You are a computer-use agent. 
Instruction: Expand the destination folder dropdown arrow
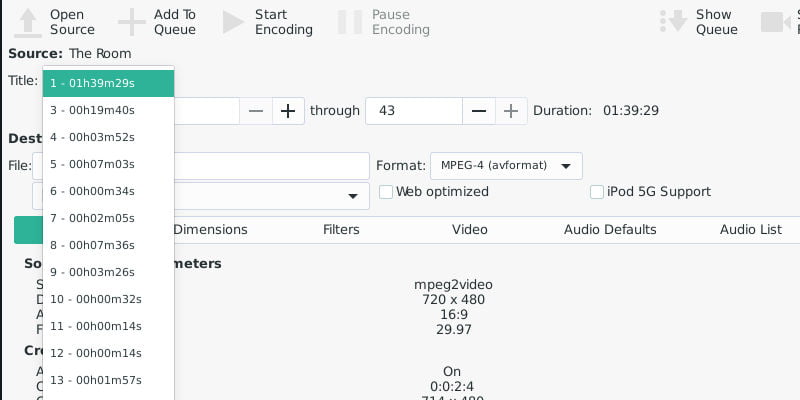pos(352,196)
